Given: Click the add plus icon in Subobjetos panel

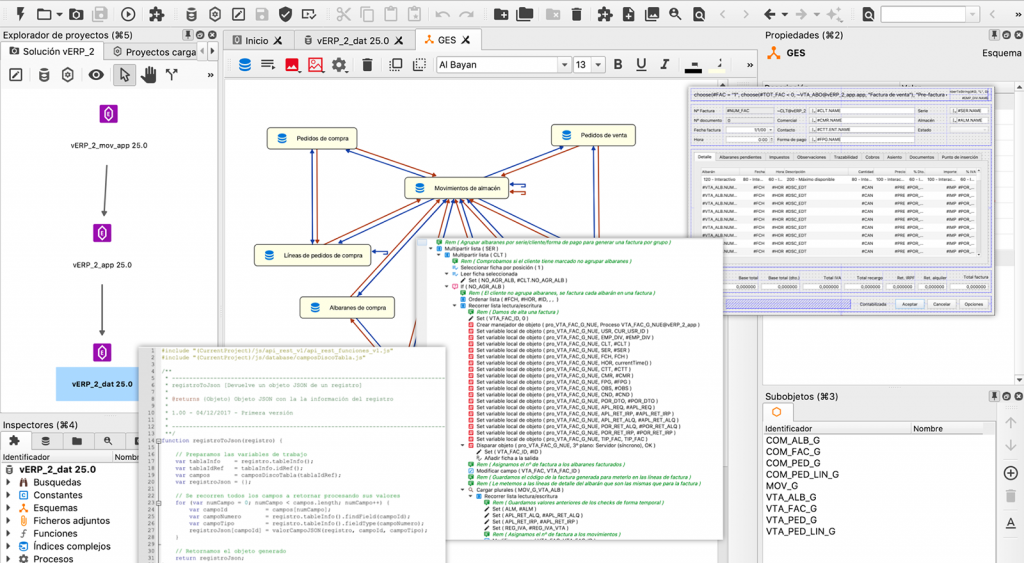Looking at the screenshot, I should tap(1010, 473).
